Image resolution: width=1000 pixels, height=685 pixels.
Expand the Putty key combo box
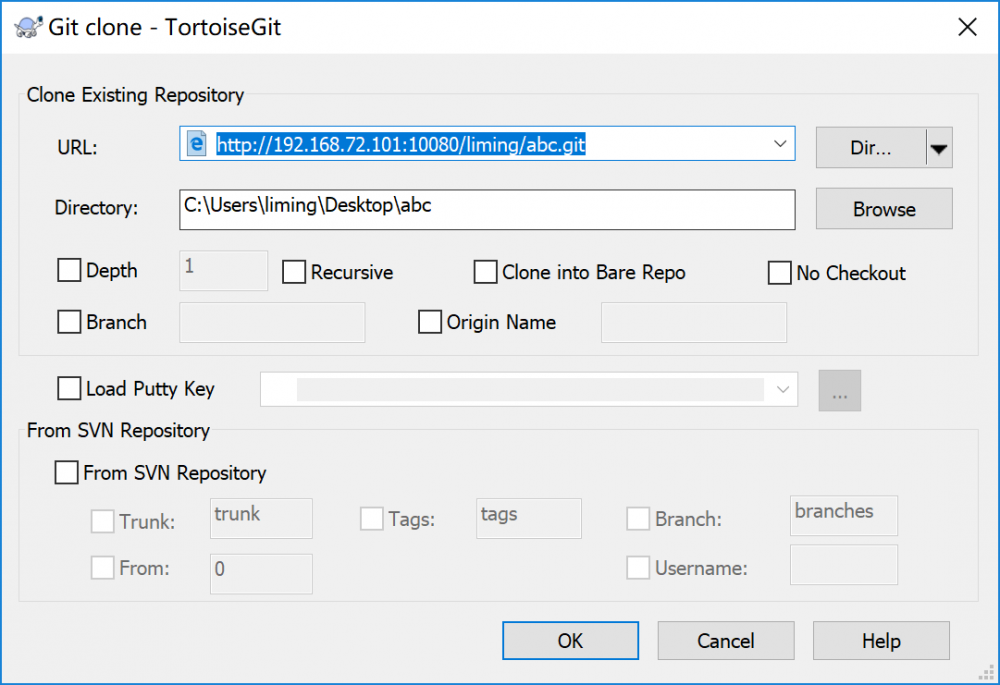pos(782,389)
